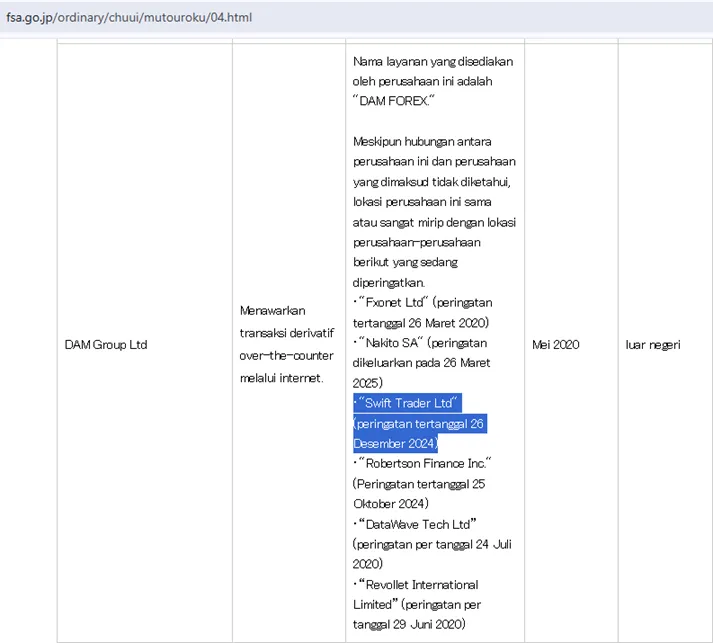The width and height of the screenshot is (713, 643).
Task: Click the "Revollet International" entry line
Action: point(418,585)
